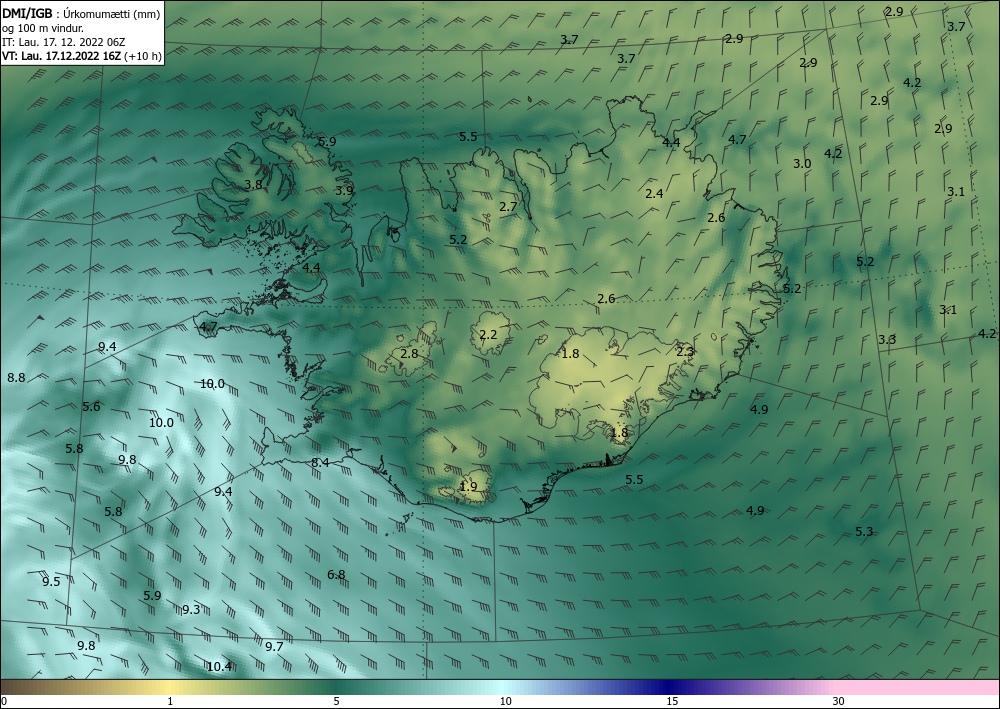Select the 30 label on the color scale
Screen dimensions: 1000x709
click(839, 702)
